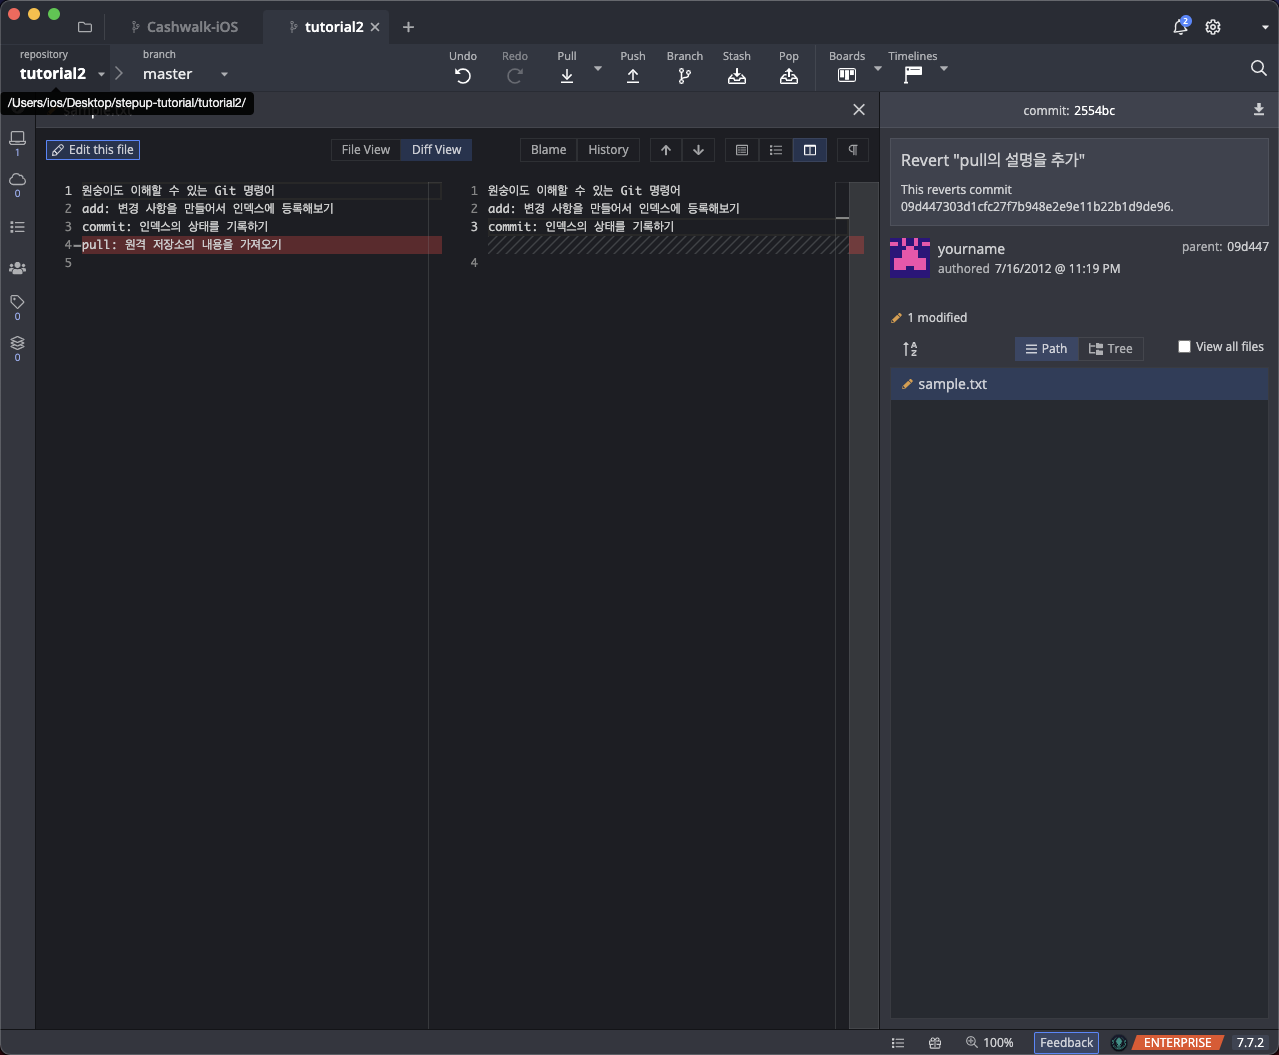Image resolution: width=1279 pixels, height=1055 pixels.
Task: Pop the stash with Pop icon
Action: pos(788,76)
